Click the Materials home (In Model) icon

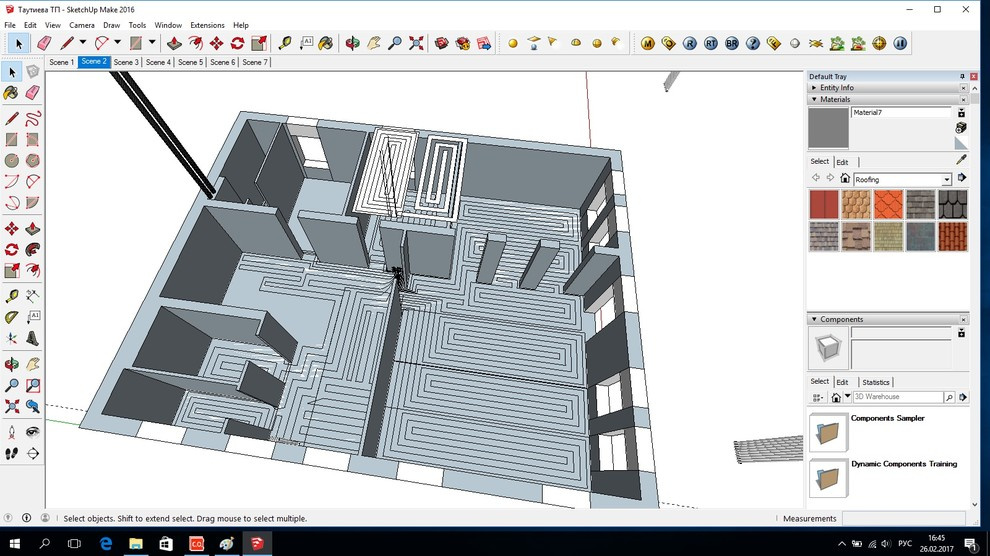[x=845, y=178]
